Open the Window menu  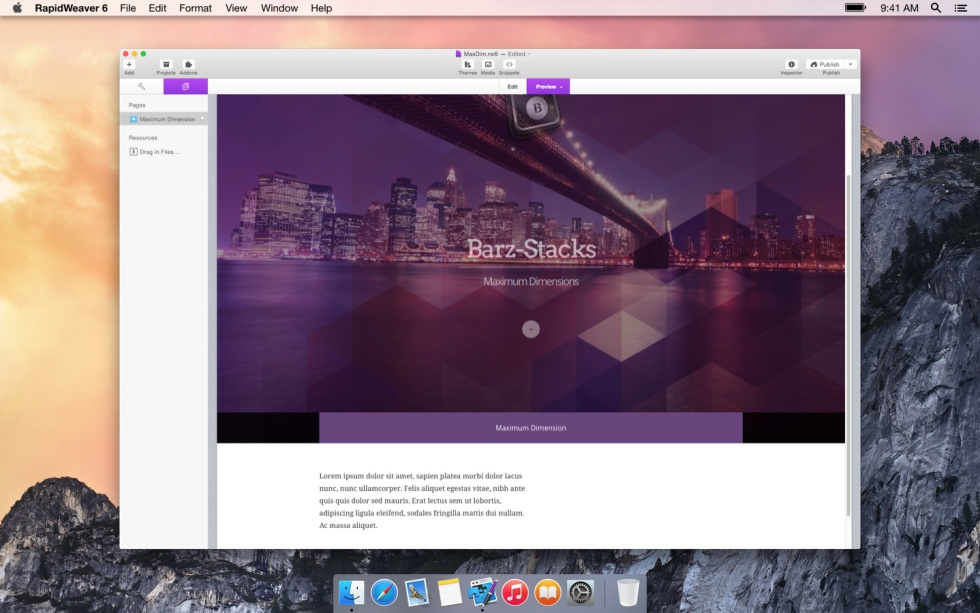pos(279,8)
